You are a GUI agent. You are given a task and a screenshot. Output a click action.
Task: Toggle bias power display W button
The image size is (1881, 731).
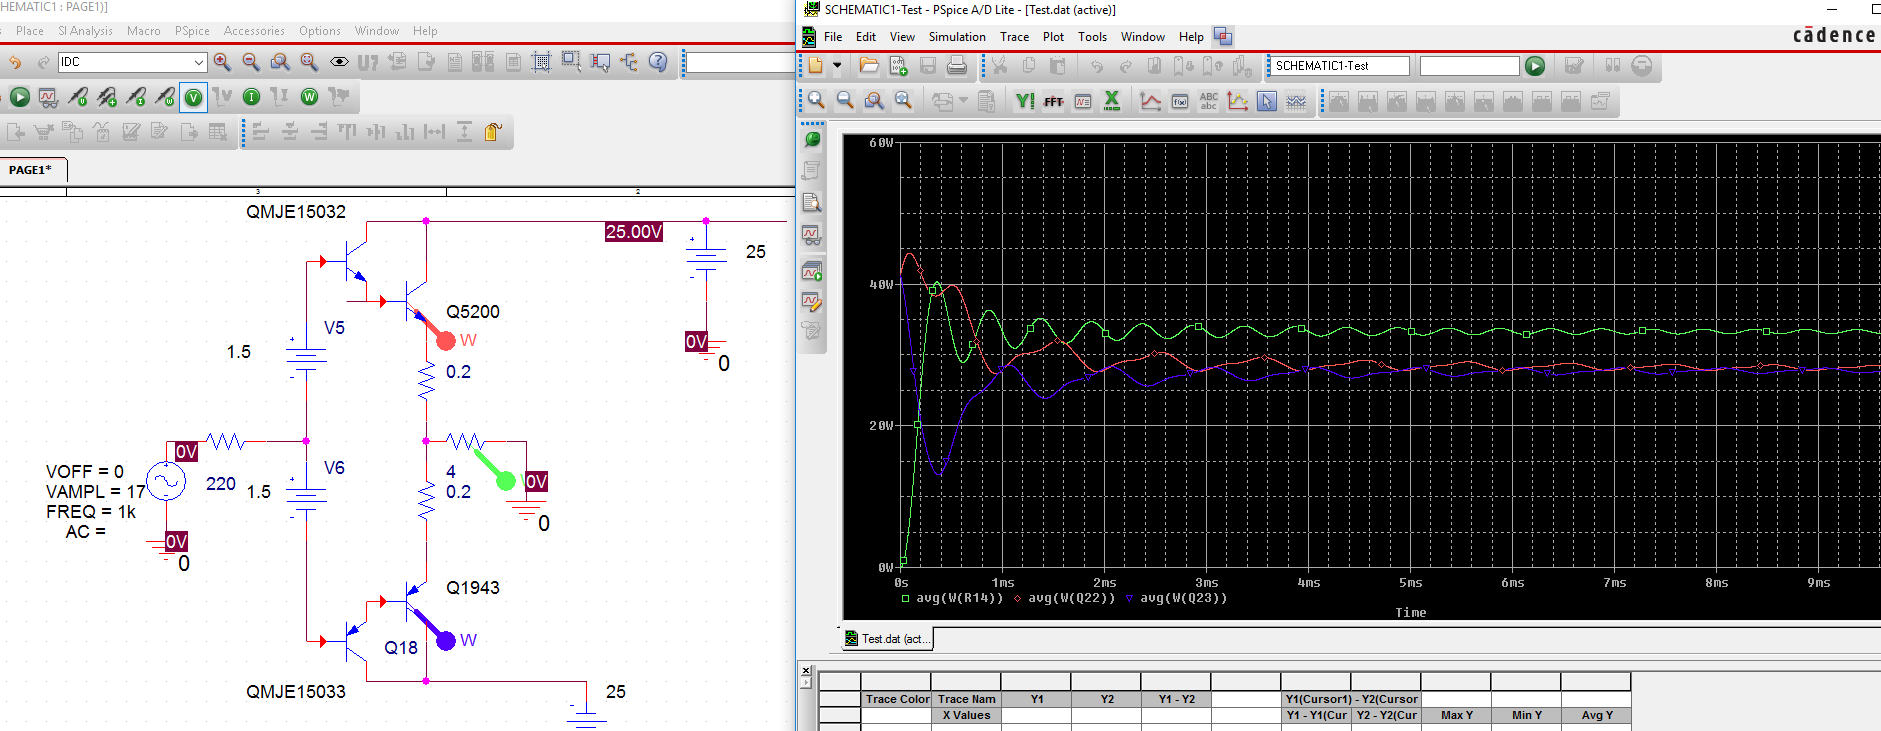[310, 97]
